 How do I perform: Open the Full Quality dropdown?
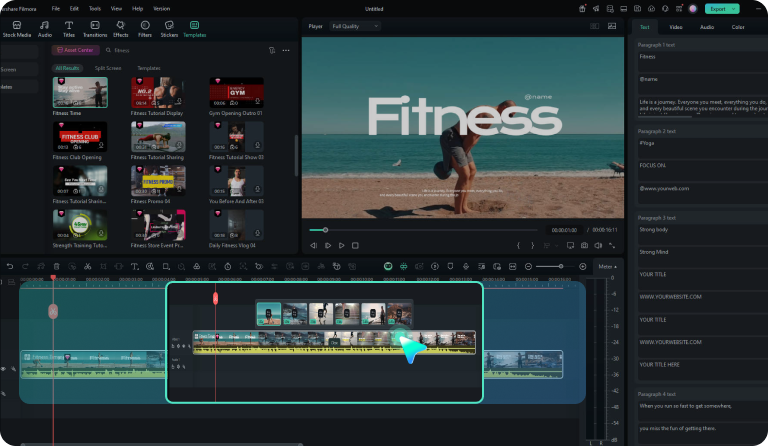pyautogui.click(x=355, y=26)
